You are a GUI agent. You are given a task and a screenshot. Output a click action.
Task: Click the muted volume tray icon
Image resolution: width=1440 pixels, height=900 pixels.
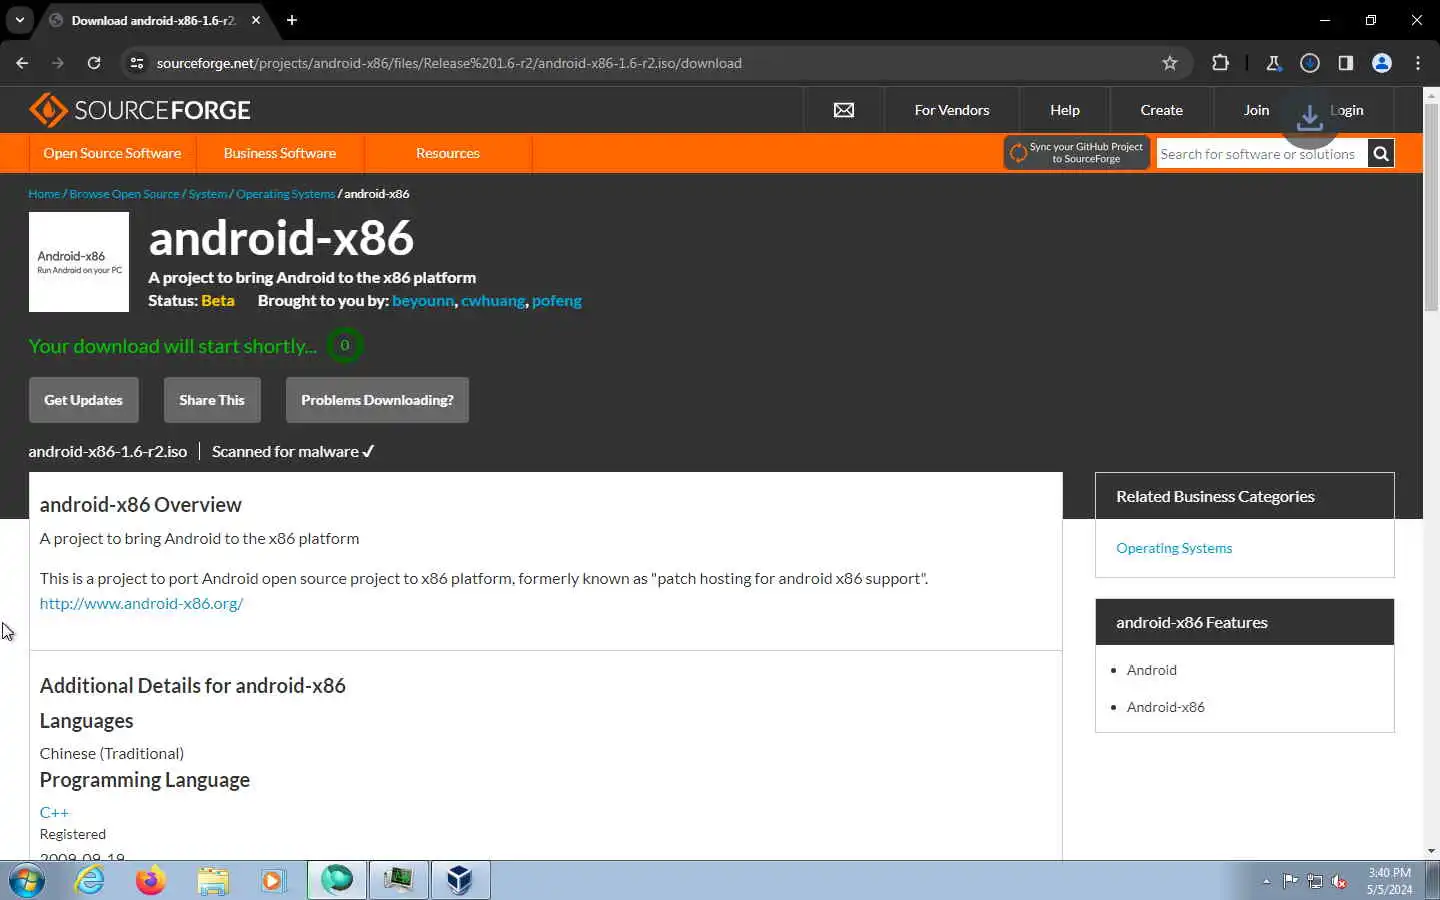click(1340, 881)
